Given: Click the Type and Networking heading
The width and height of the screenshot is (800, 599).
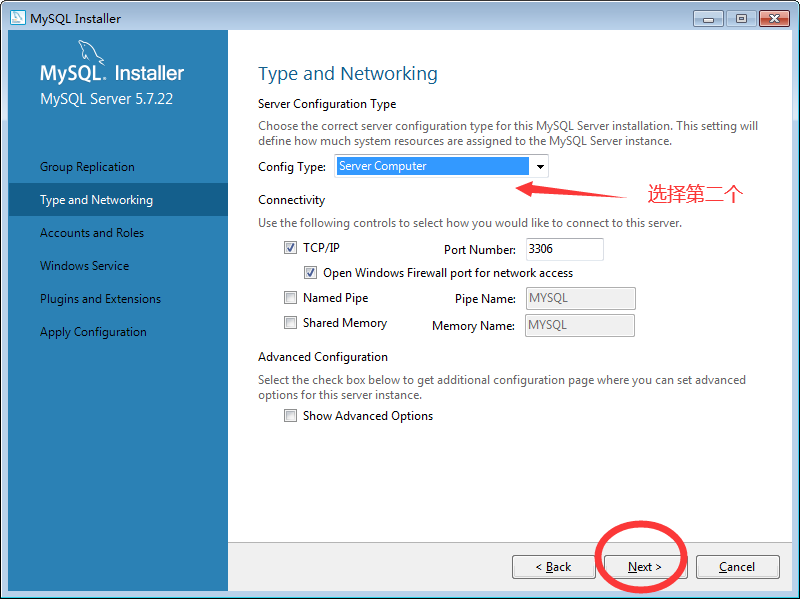Looking at the screenshot, I should pyautogui.click(x=348, y=74).
